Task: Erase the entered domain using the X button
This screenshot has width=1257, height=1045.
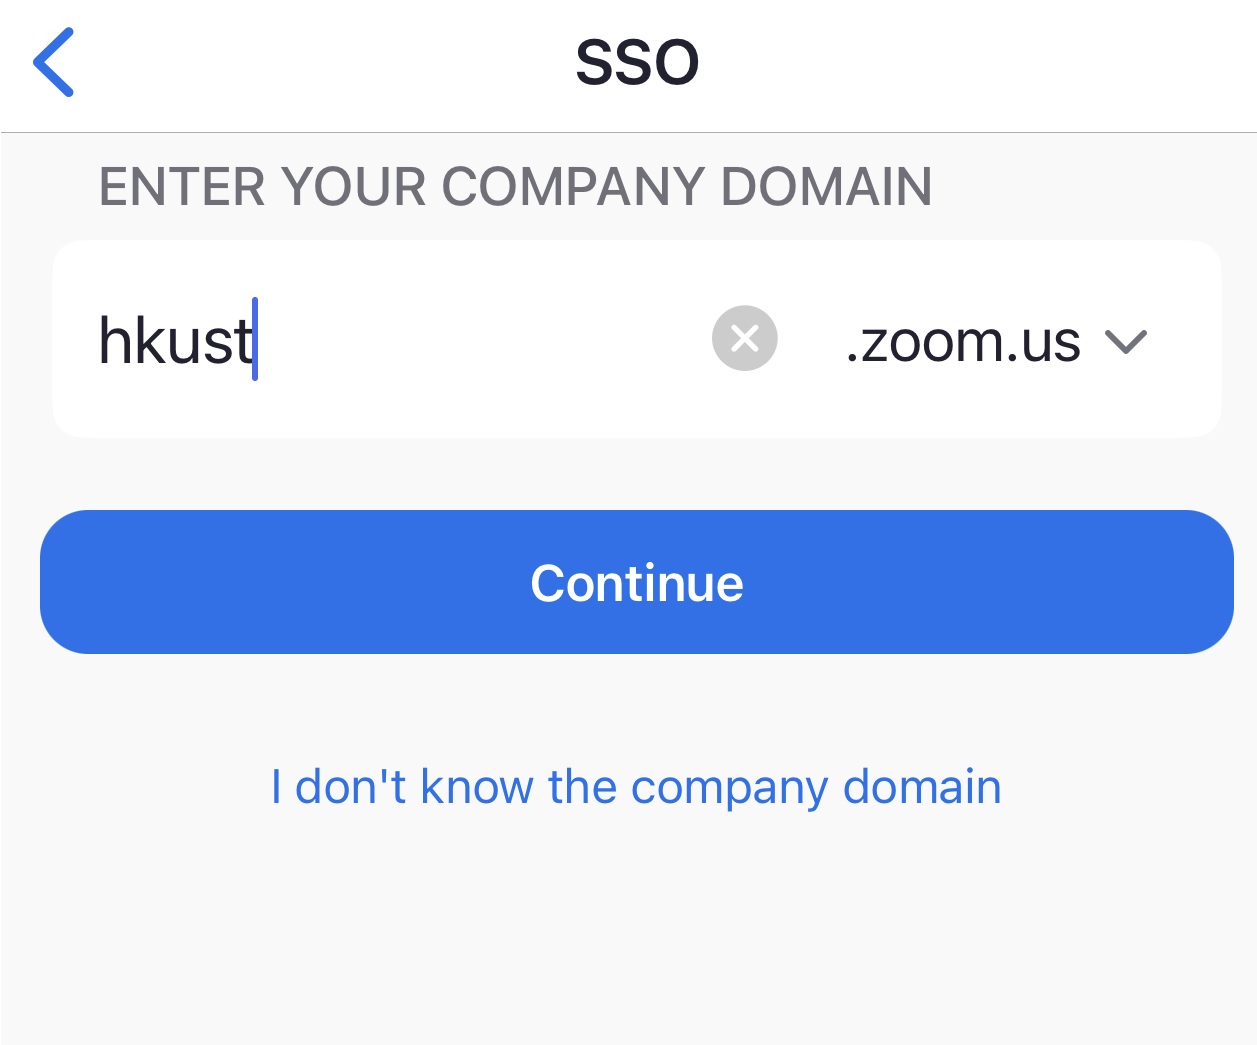Action: click(744, 338)
